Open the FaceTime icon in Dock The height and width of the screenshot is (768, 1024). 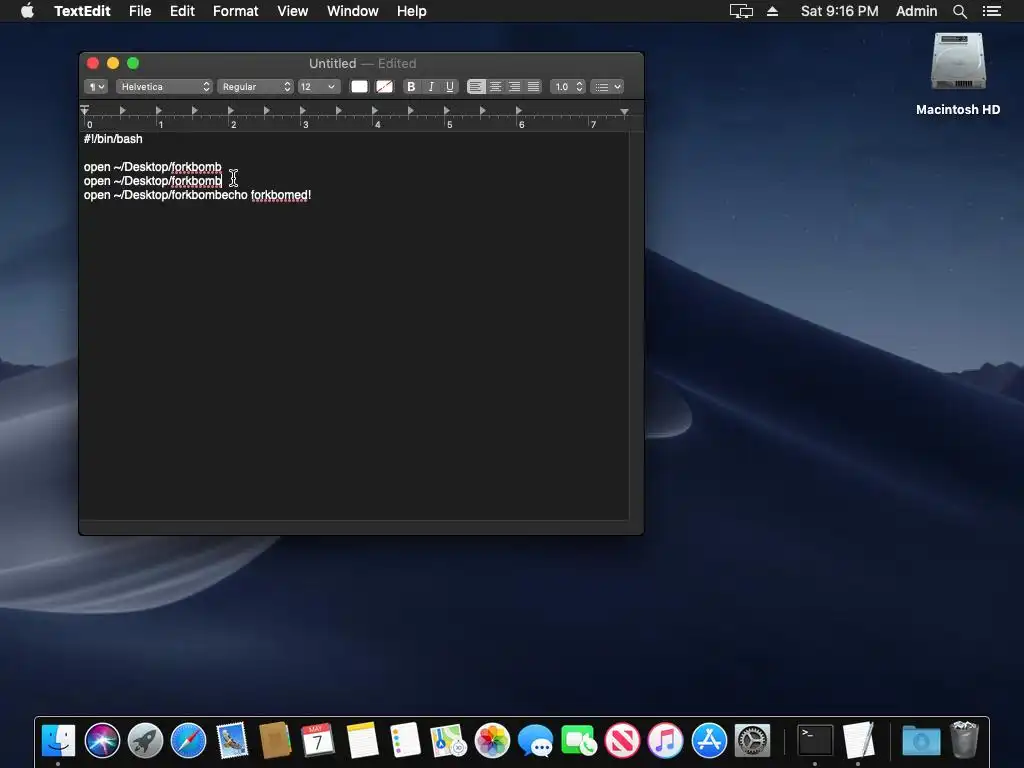coord(579,741)
